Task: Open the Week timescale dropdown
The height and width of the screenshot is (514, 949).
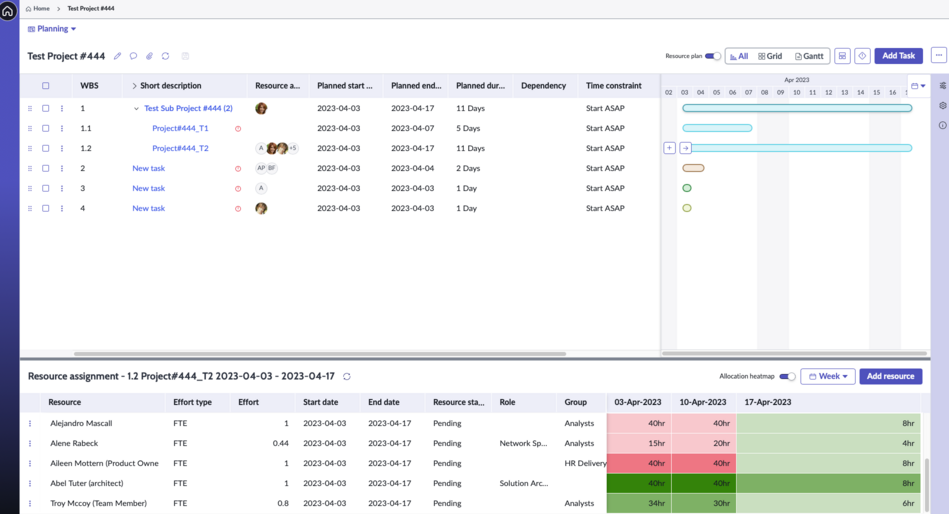Action: pos(828,377)
